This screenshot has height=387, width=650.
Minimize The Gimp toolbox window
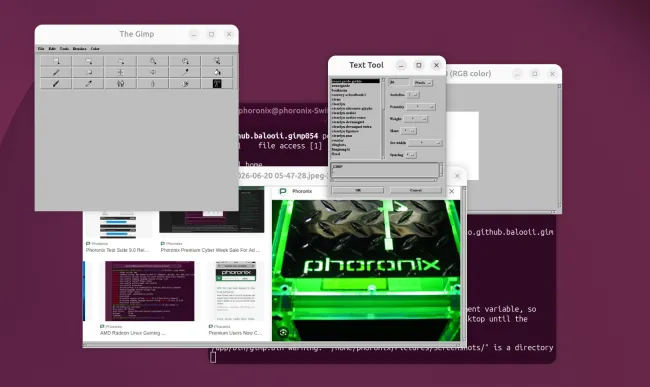click(x=194, y=34)
